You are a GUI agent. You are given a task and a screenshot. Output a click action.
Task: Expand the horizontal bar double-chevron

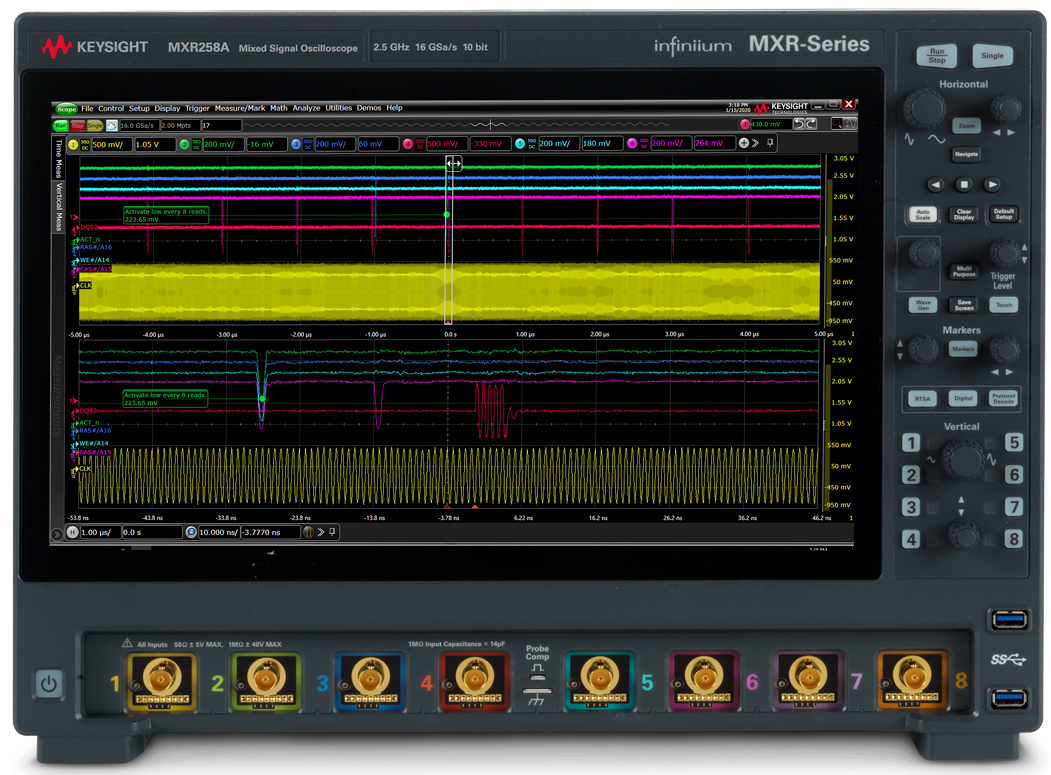pyautogui.click(x=321, y=532)
